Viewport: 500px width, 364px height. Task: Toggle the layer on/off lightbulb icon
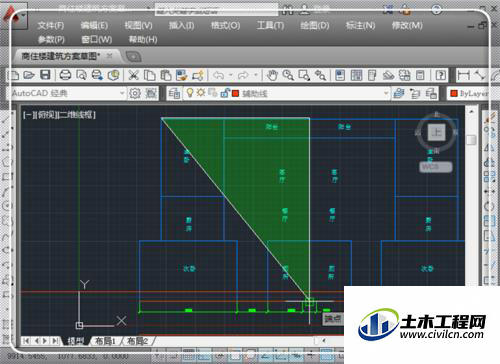[190, 93]
